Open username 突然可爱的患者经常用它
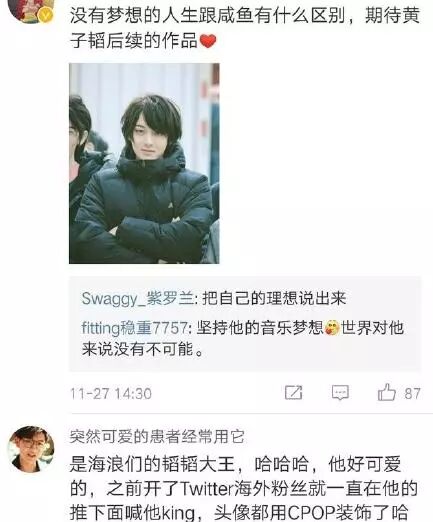The height and width of the screenshot is (522, 433). 157,437
